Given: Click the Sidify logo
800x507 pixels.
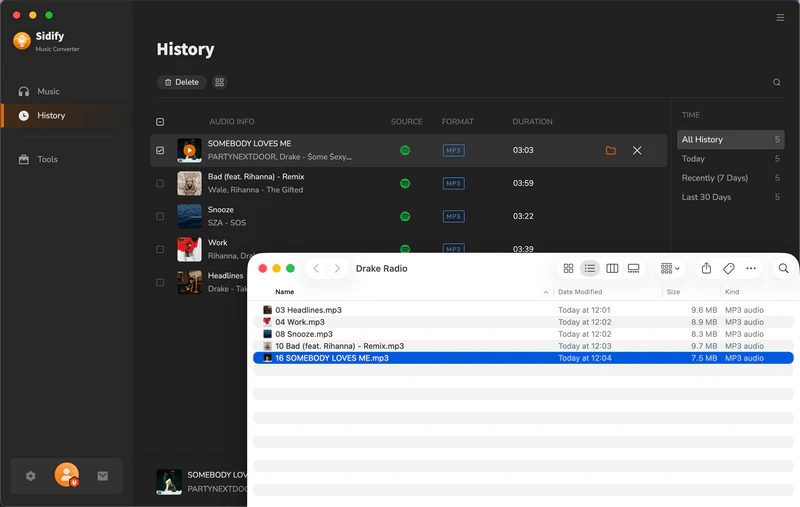Looking at the screenshot, I should (22, 40).
